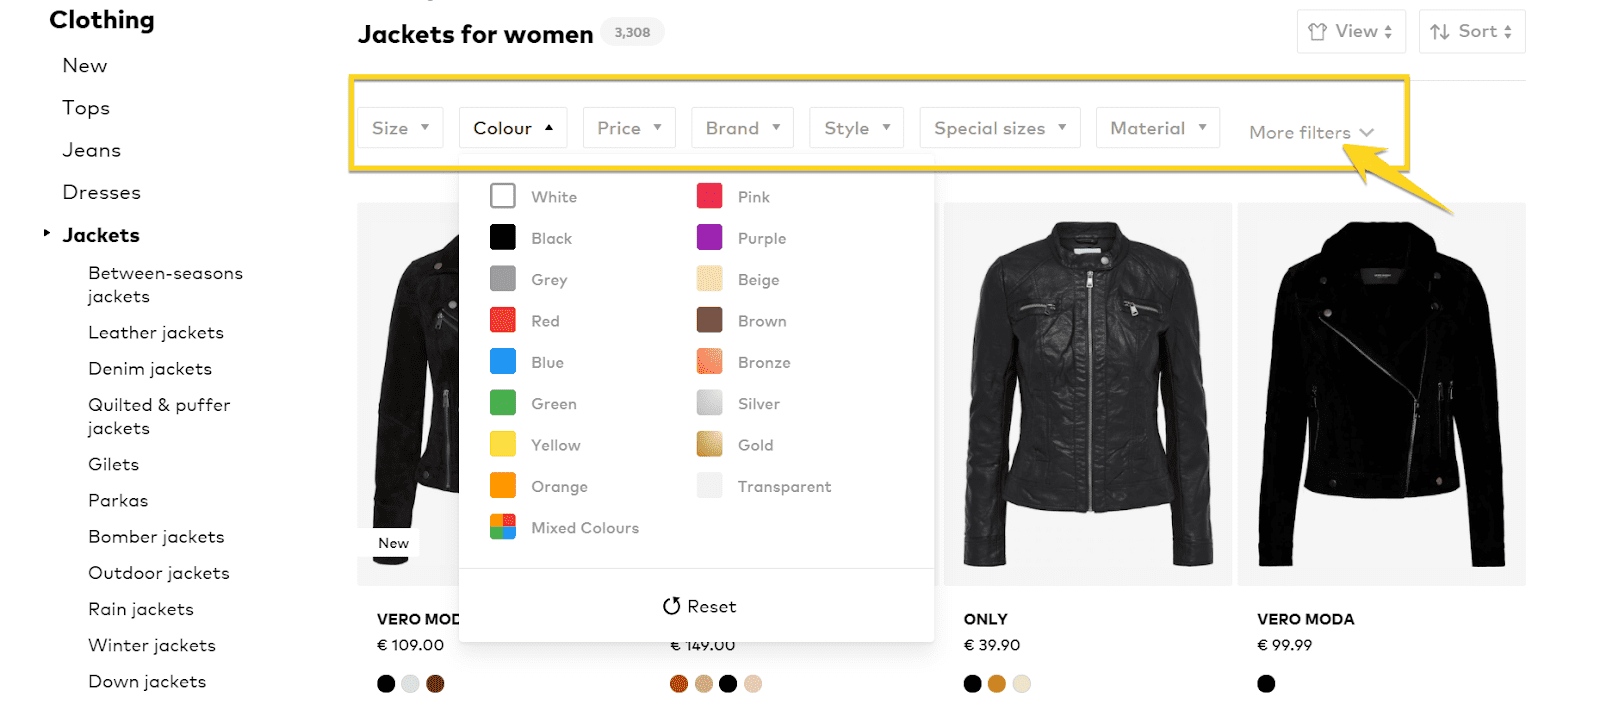Click the 3,308 results count badge
The height and width of the screenshot is (710, 1600).
click(x=632, y=32)
